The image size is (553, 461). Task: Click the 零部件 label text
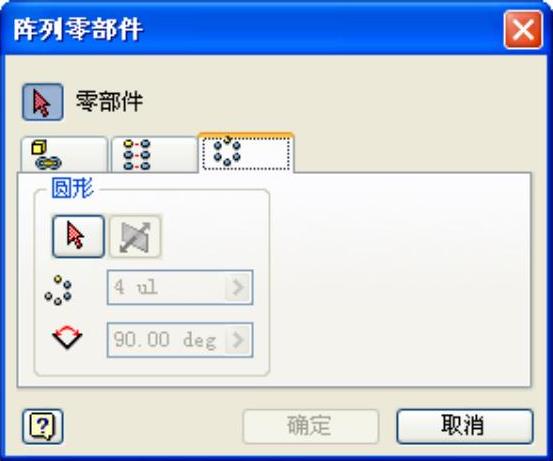pyautogui.click(x=109, y=102)
